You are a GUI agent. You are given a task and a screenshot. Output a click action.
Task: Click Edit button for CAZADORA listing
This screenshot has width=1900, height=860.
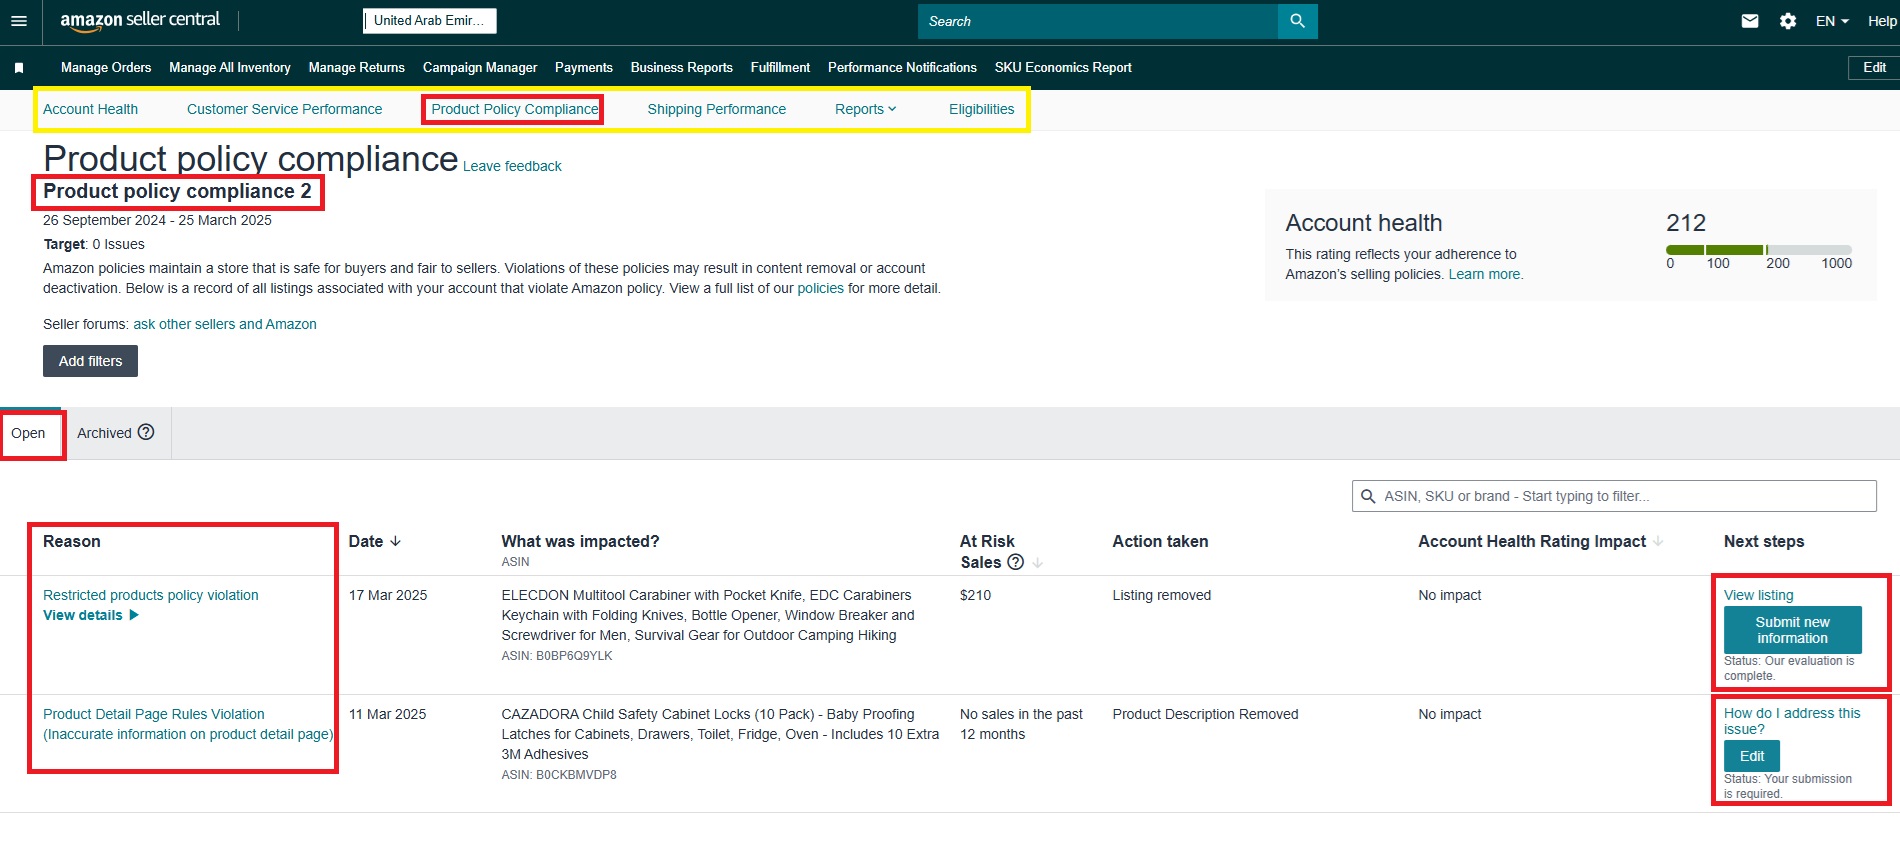(x=1752, y=756)
